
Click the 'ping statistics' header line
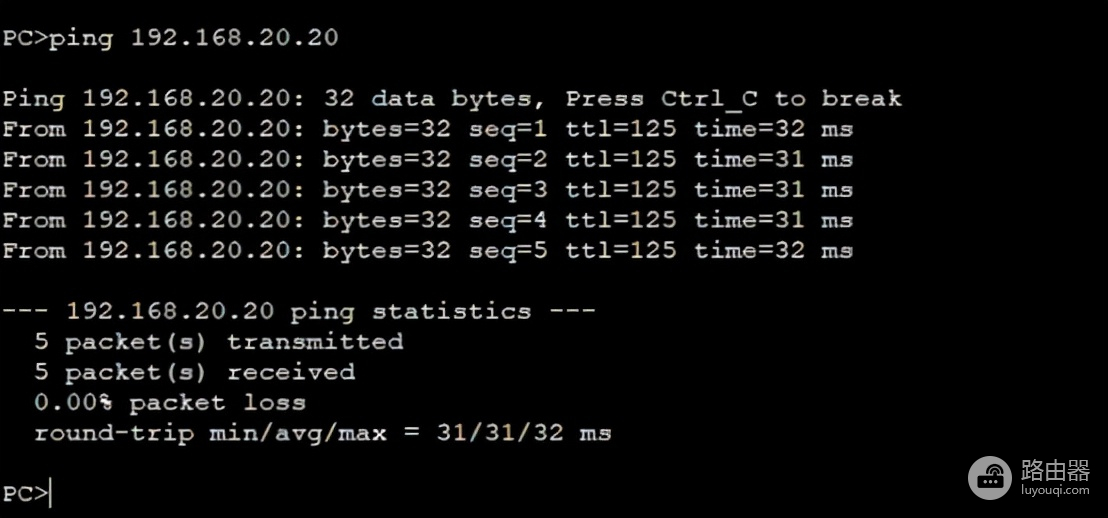click(x=298, y=311)
